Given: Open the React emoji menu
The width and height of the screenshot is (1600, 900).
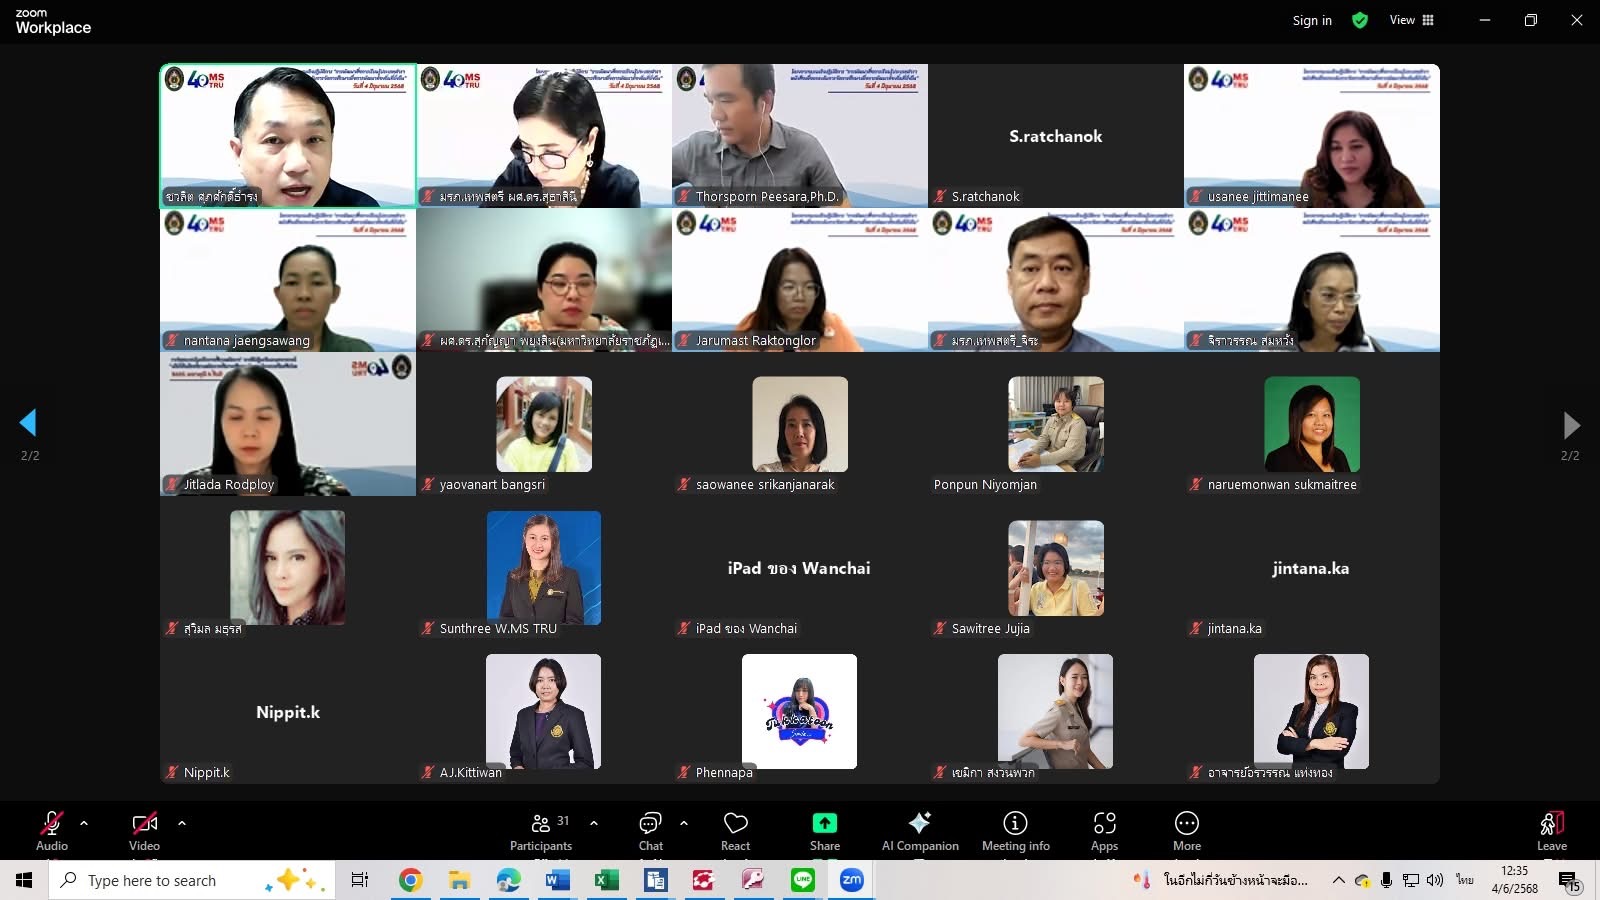Looking at the screenshot, I should (x=735, y=830).
